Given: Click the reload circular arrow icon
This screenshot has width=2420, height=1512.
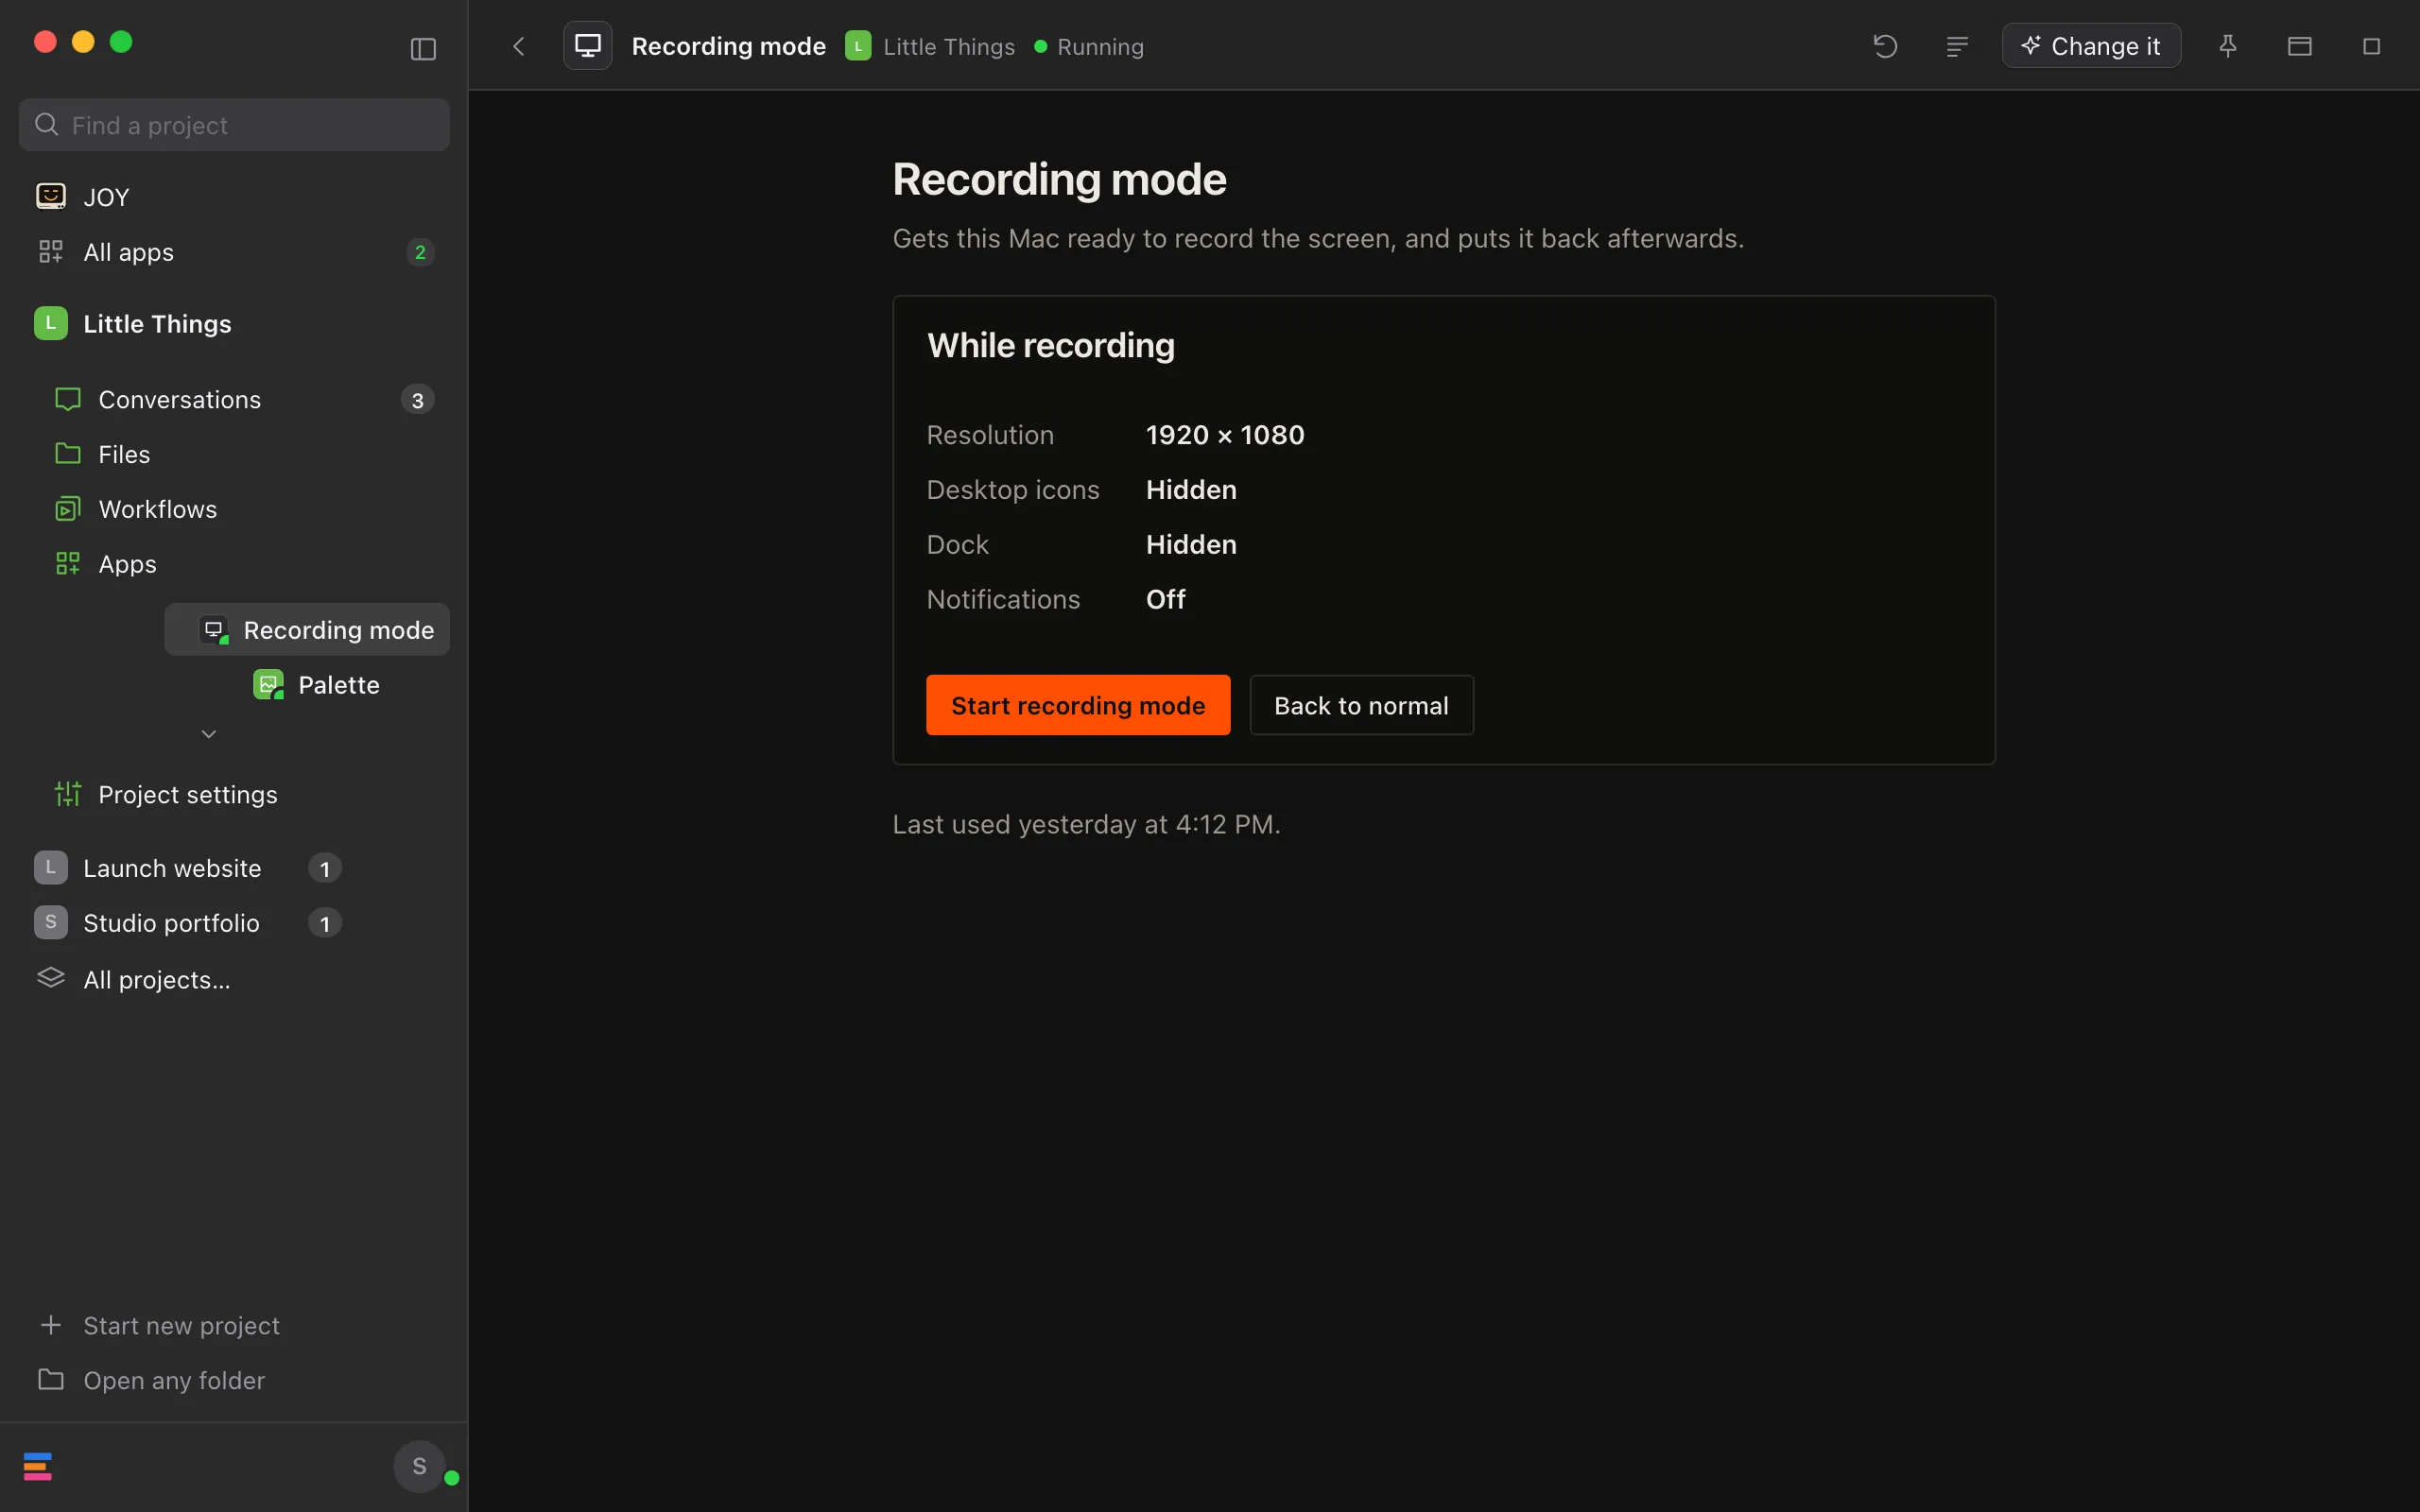Looking at the screenshot, I should (x=1885, y=46).
